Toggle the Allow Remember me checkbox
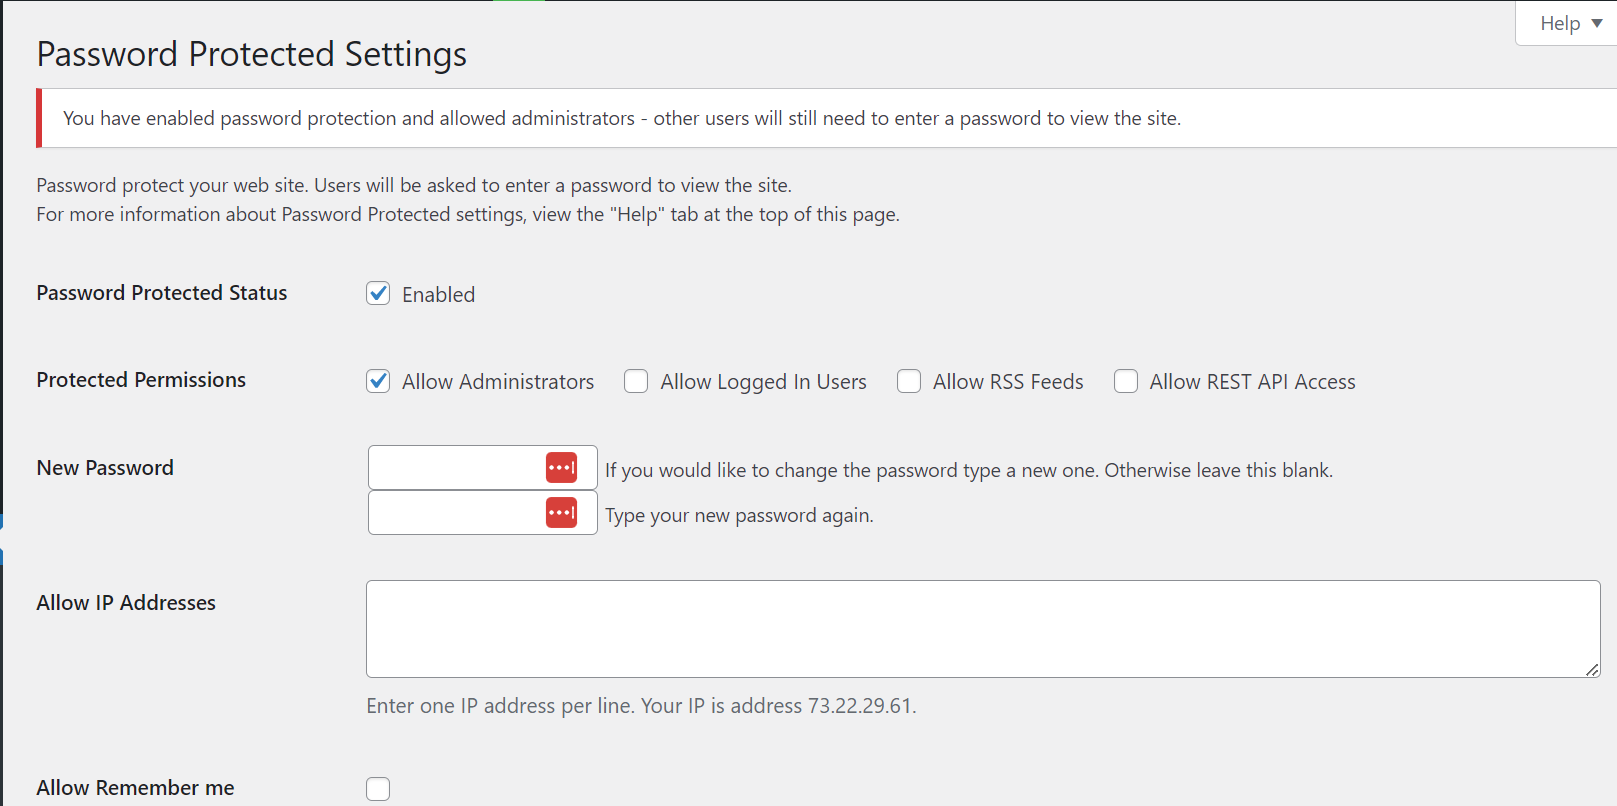The image size is (1617, 806). [x=378, y=788]
